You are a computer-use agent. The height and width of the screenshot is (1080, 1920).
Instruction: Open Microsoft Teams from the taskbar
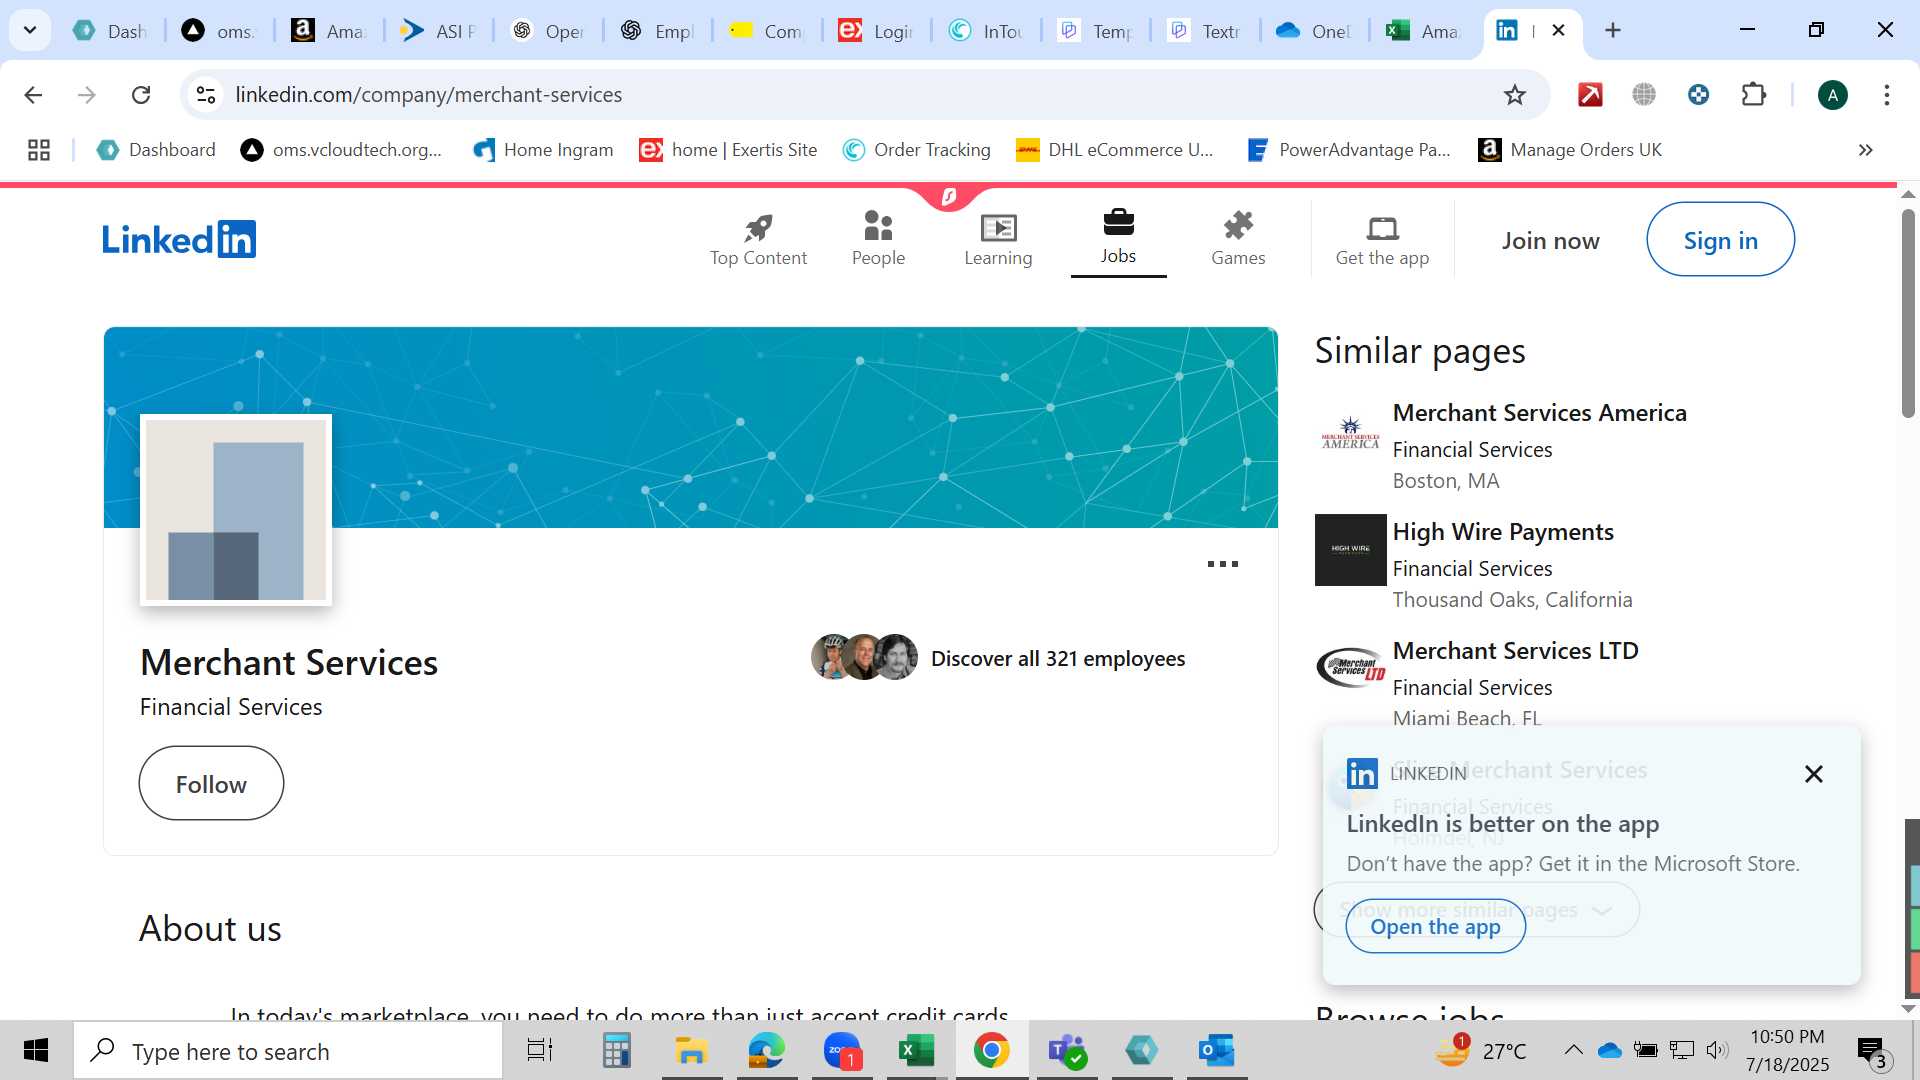[x=1066, y=1051]
